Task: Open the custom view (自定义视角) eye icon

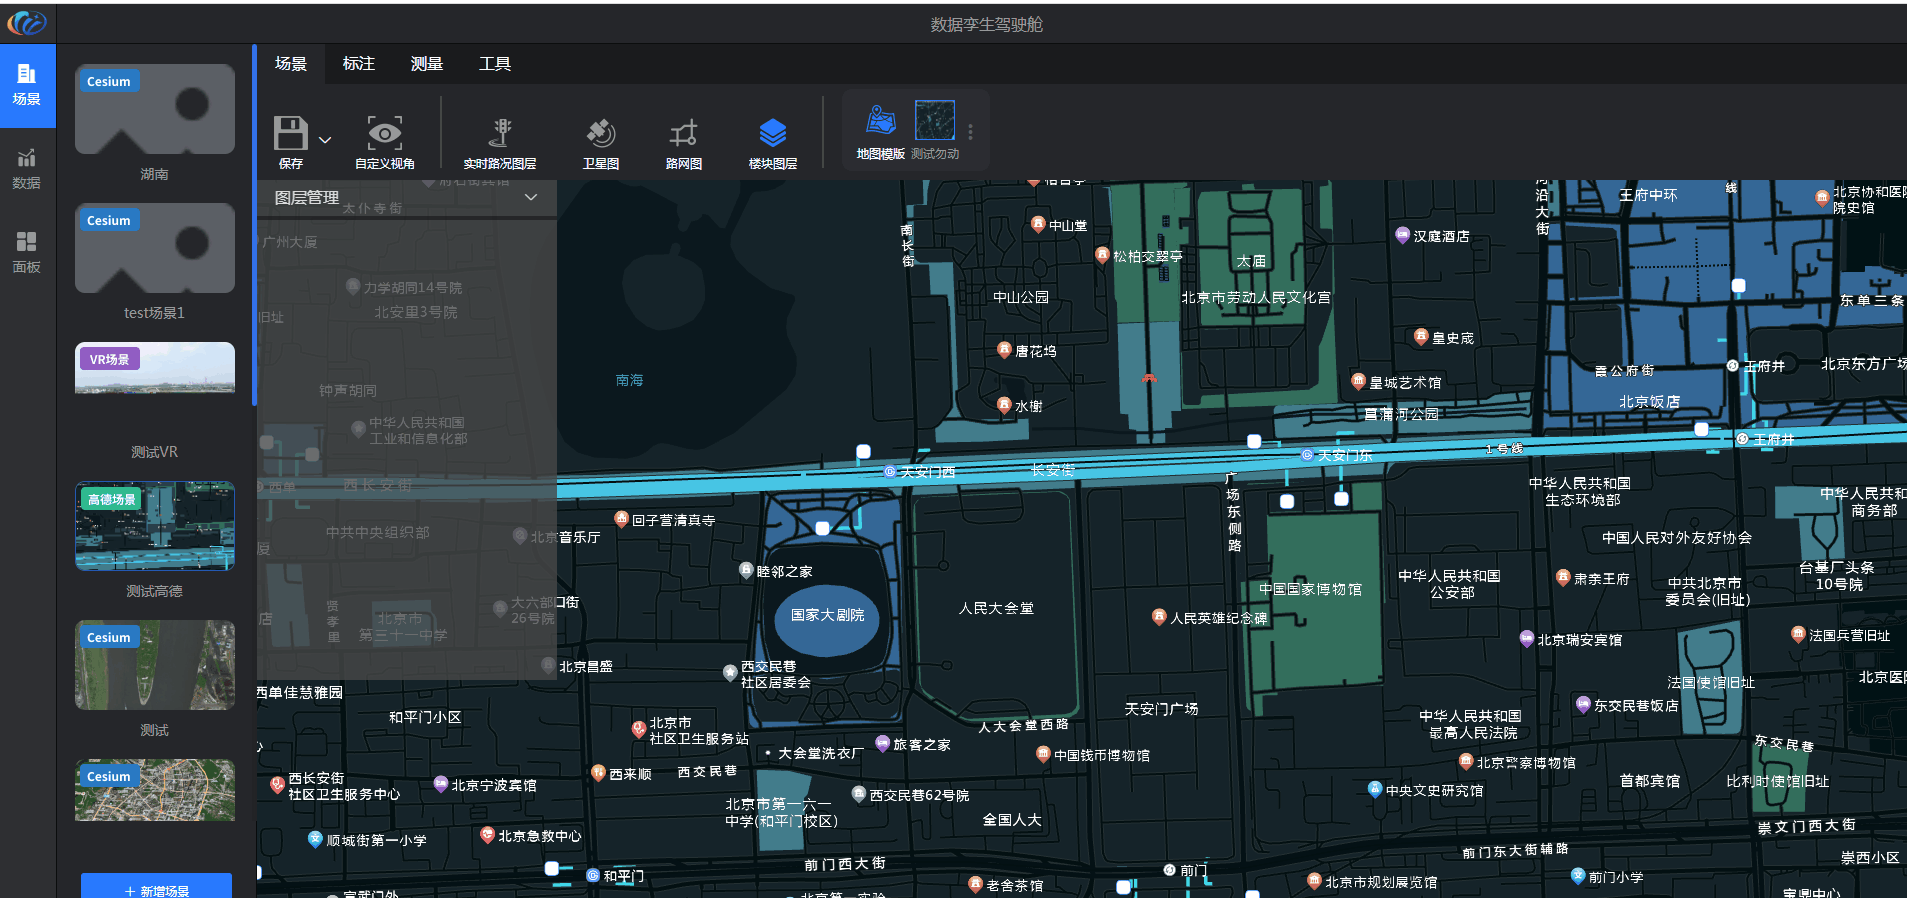Action: tap(384, 133)
